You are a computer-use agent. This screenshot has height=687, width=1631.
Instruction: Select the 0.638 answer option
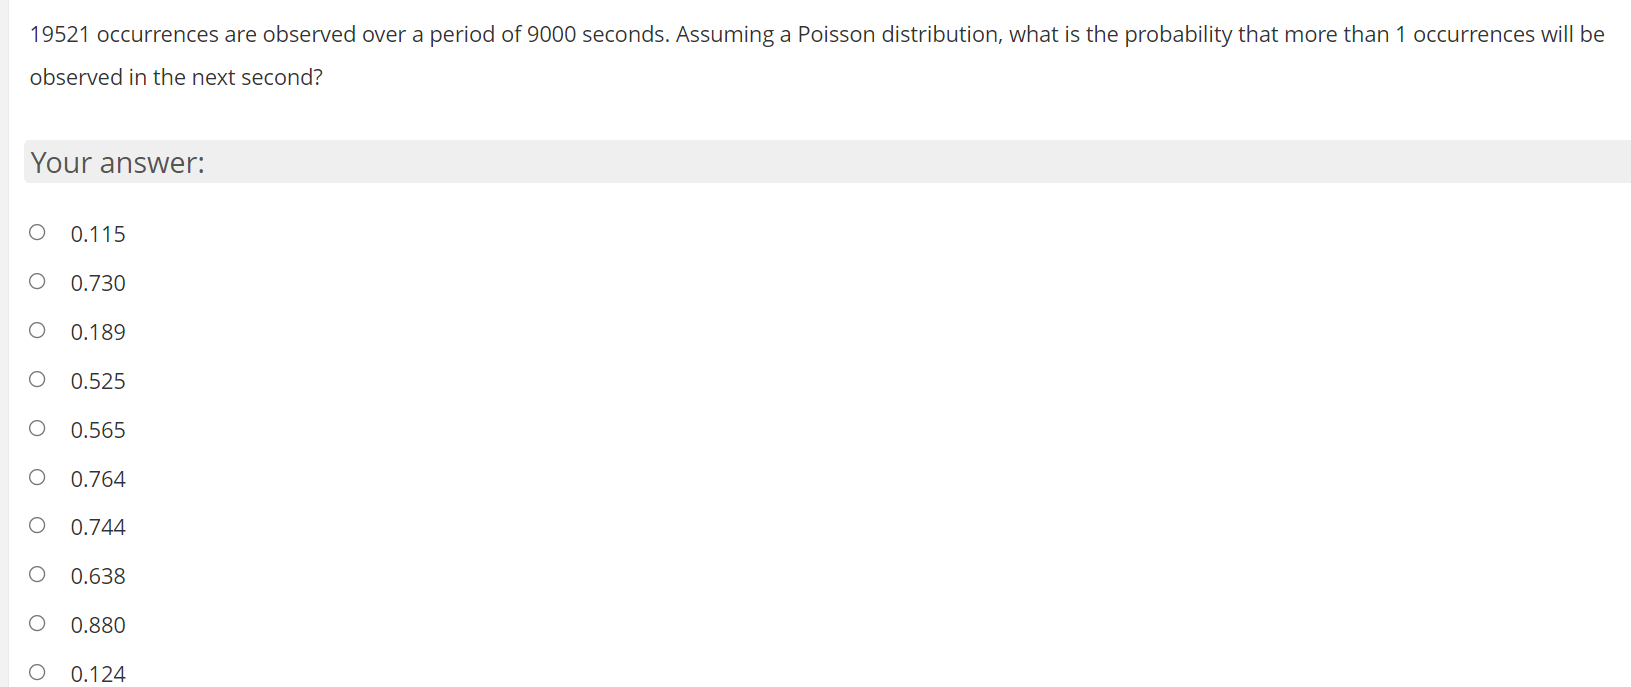pos(37,573)
